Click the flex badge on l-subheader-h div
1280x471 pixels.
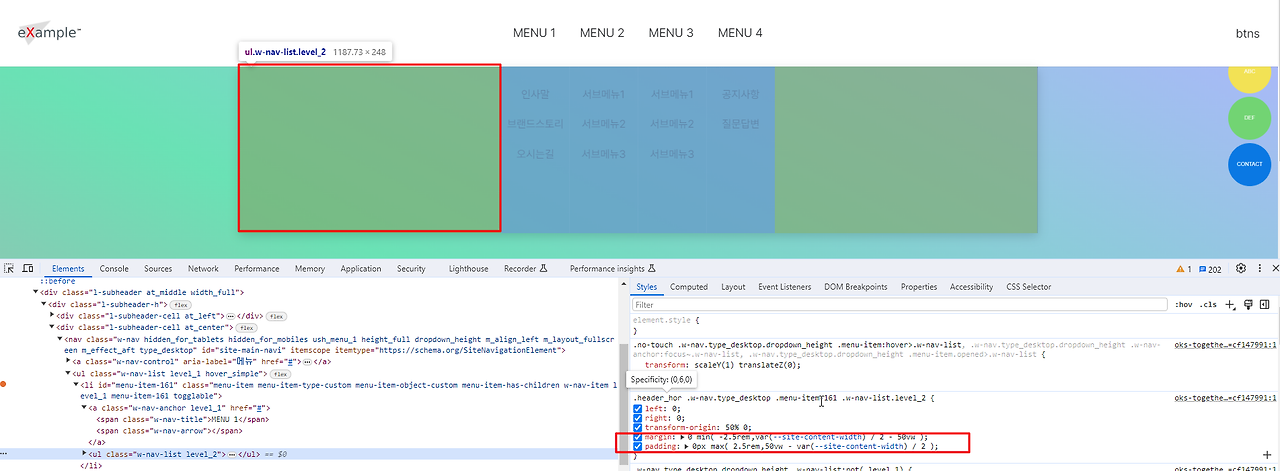[x=181, y=304]
